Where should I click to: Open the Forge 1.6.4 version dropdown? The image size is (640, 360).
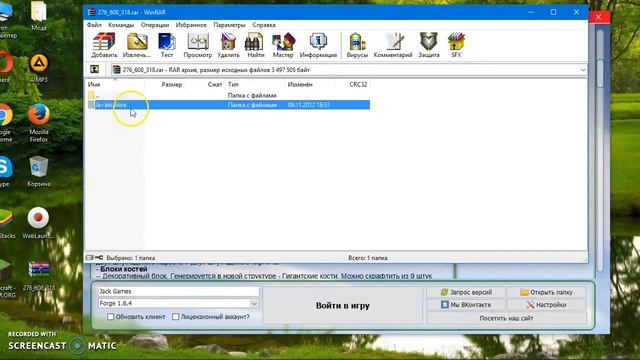click(254, 304)
